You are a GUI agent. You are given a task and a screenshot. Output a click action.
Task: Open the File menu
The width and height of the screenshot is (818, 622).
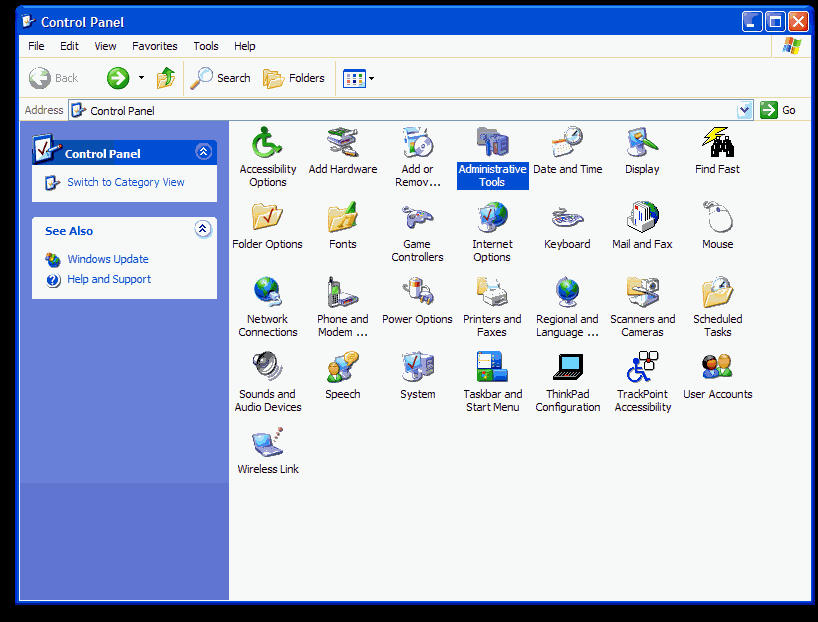coord(36,46)
